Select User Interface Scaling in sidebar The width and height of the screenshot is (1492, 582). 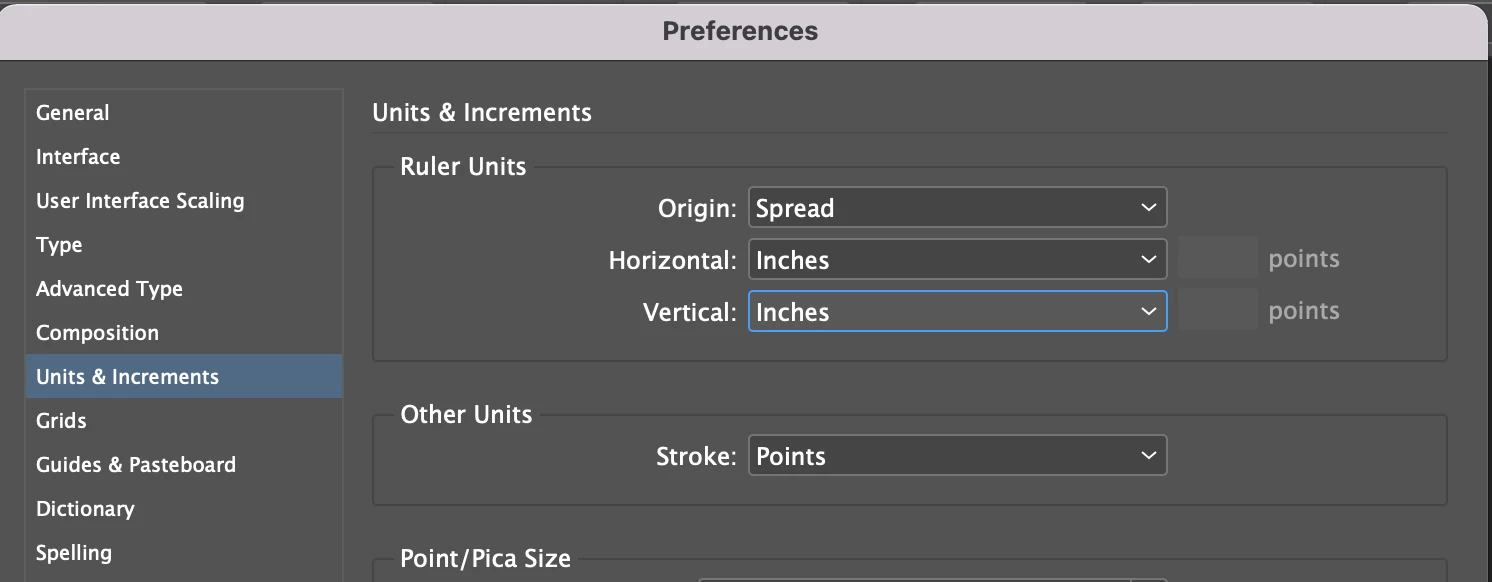(140, 201)
